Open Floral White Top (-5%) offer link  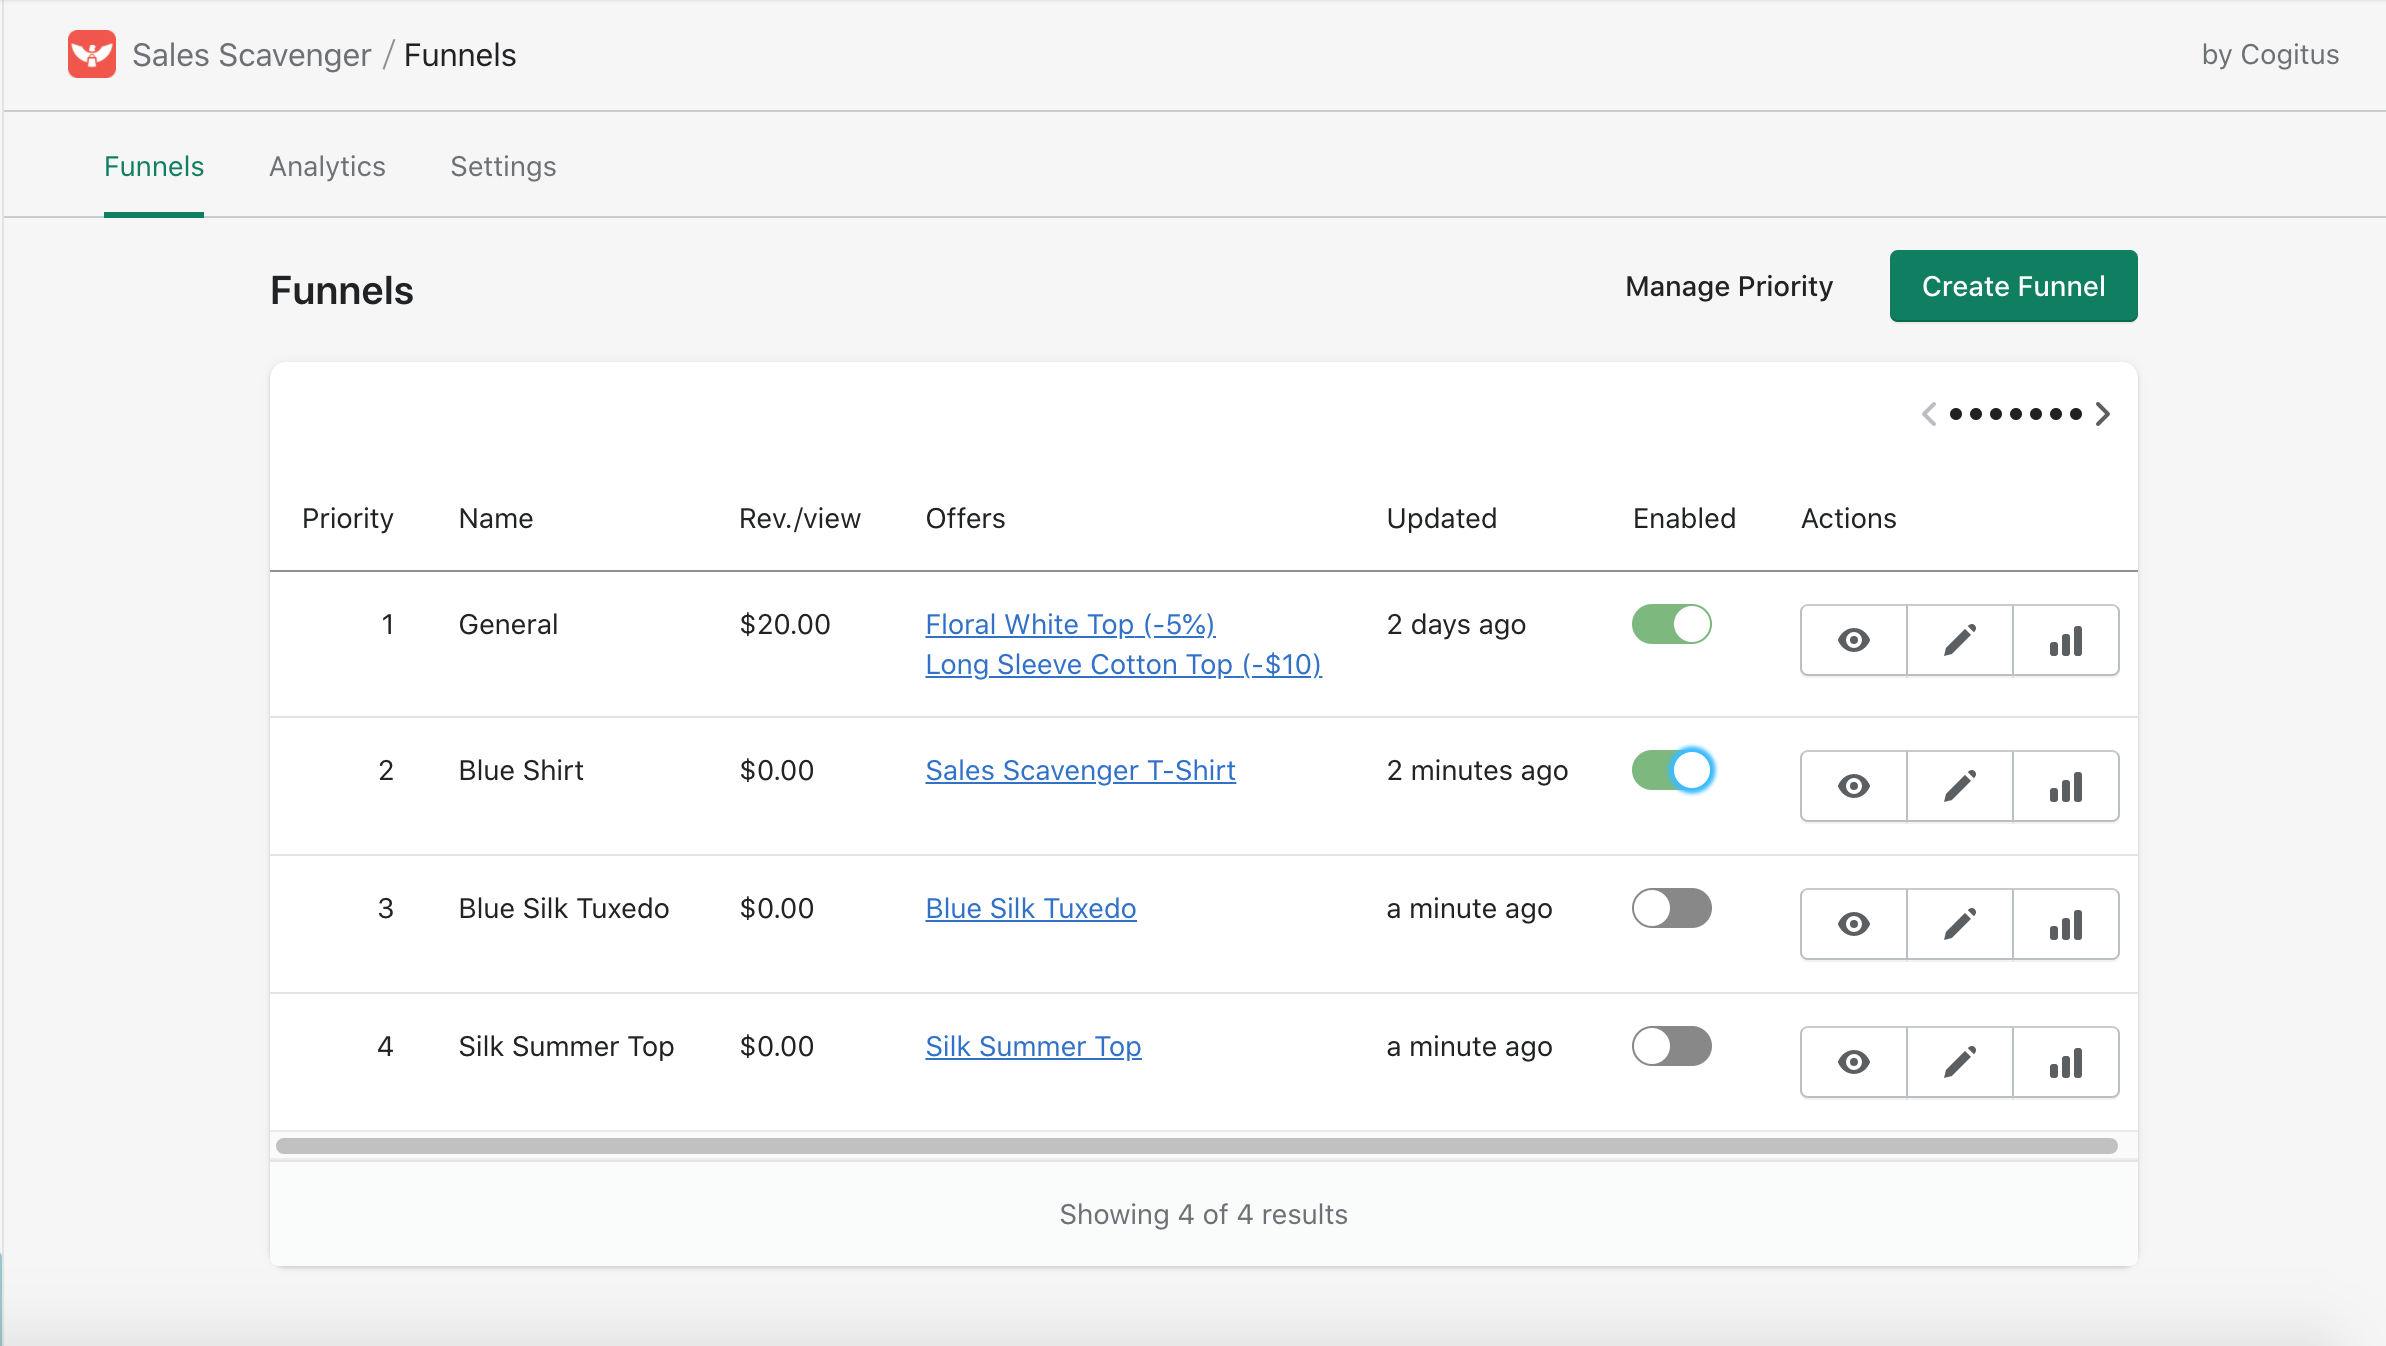point(1070,624)
